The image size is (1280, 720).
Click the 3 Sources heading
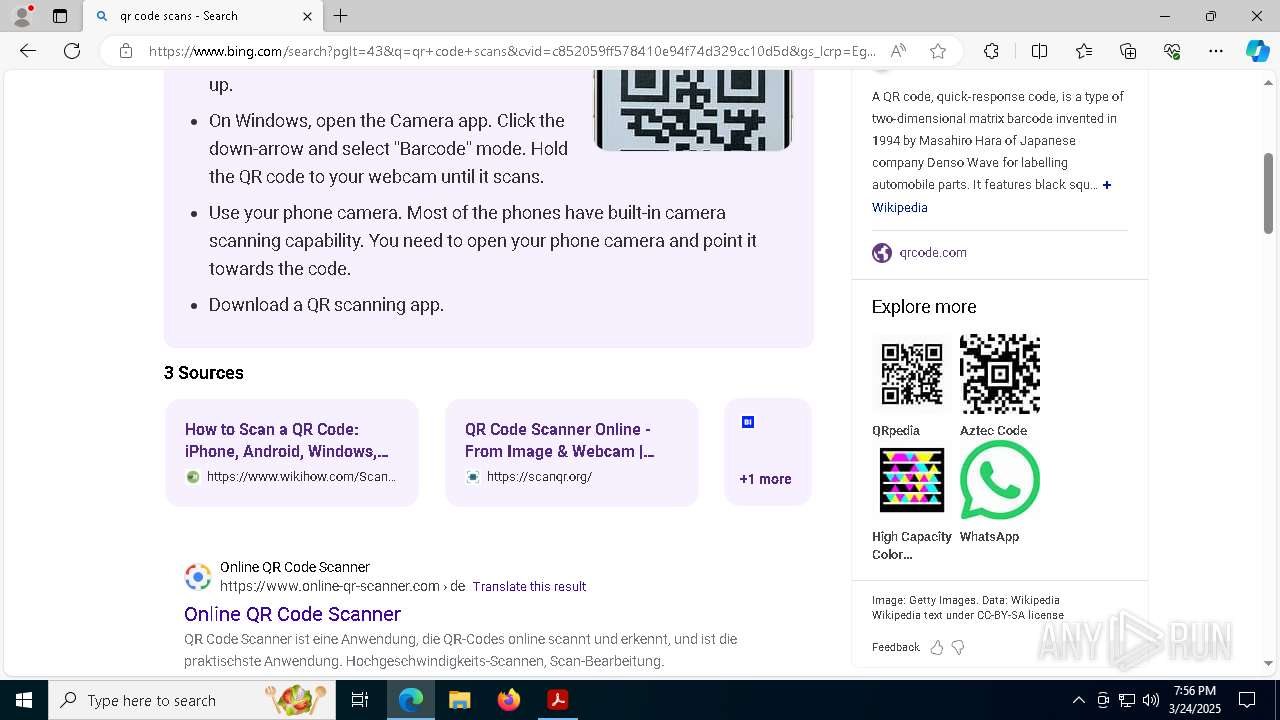pos(204,373)
